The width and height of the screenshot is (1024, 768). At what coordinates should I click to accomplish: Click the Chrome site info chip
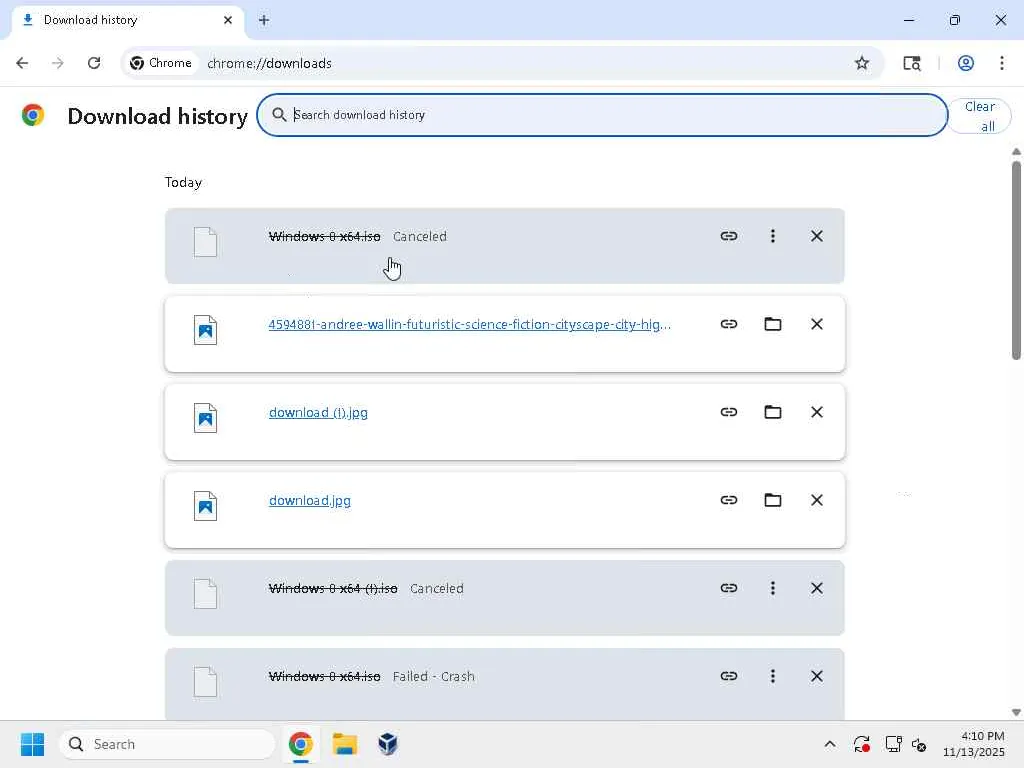(x=161, y=63)
